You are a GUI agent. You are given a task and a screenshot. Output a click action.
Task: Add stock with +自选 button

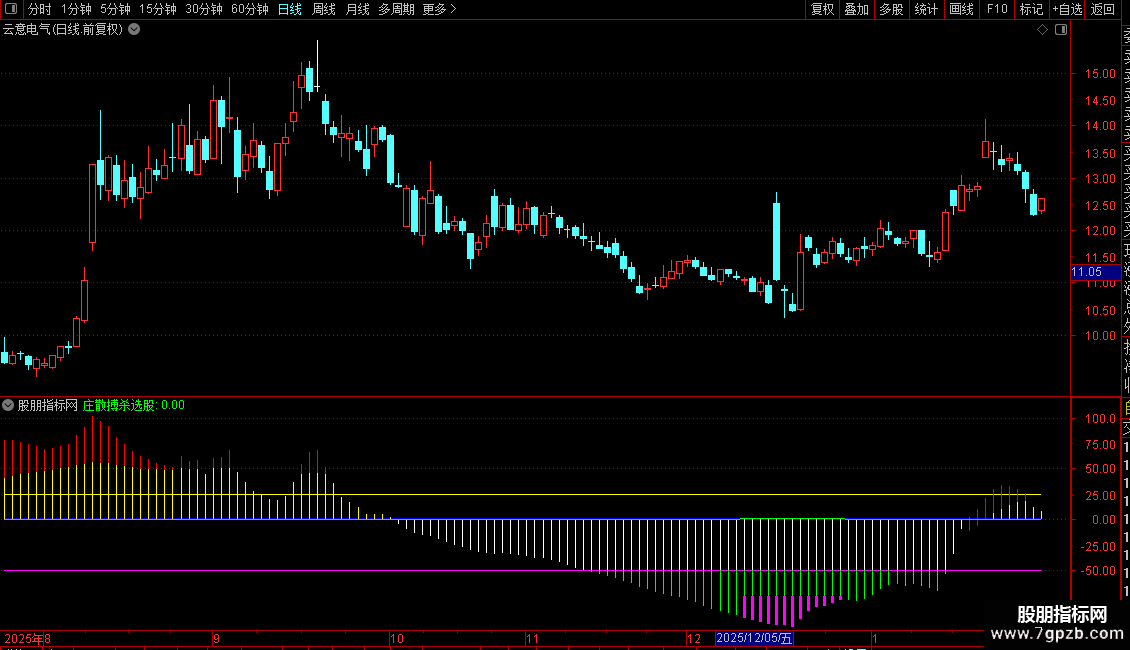pos(1067,9)
